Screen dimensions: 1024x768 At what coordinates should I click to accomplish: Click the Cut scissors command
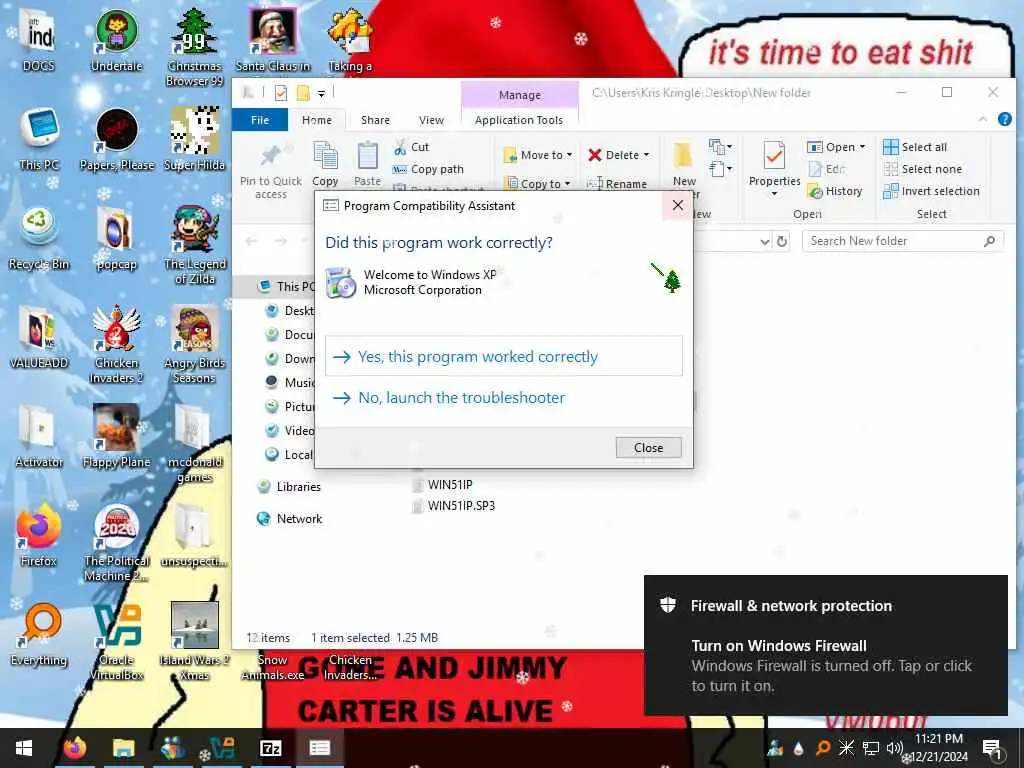[x=411, y=147]
